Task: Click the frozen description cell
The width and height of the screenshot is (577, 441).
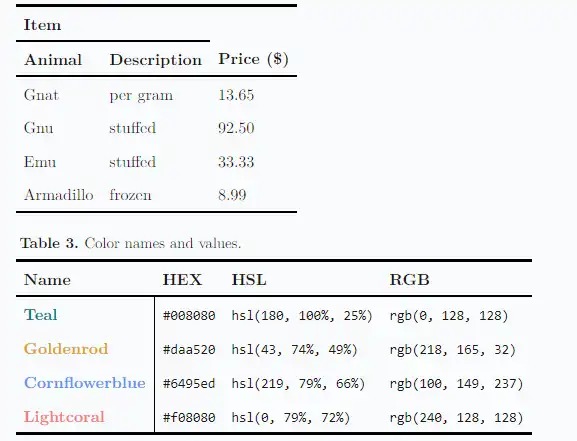Action: click(130, 195)
